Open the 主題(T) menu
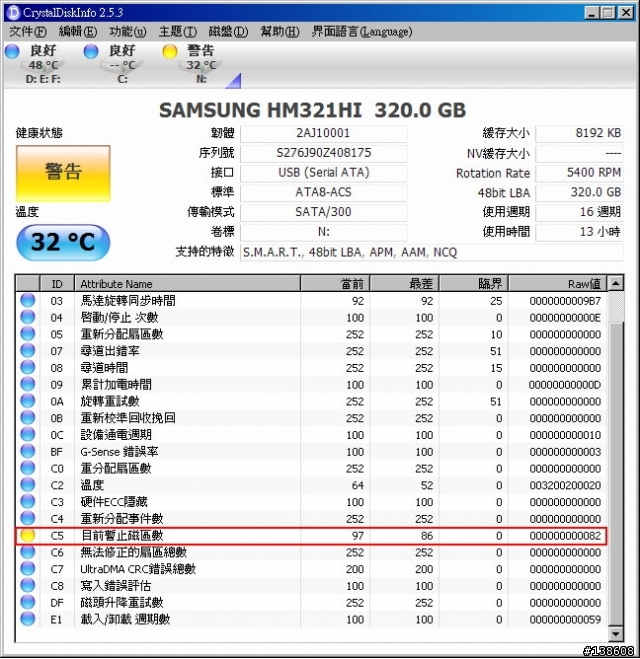The height and width of the screenshot is (659, 640). pos(178,32)
